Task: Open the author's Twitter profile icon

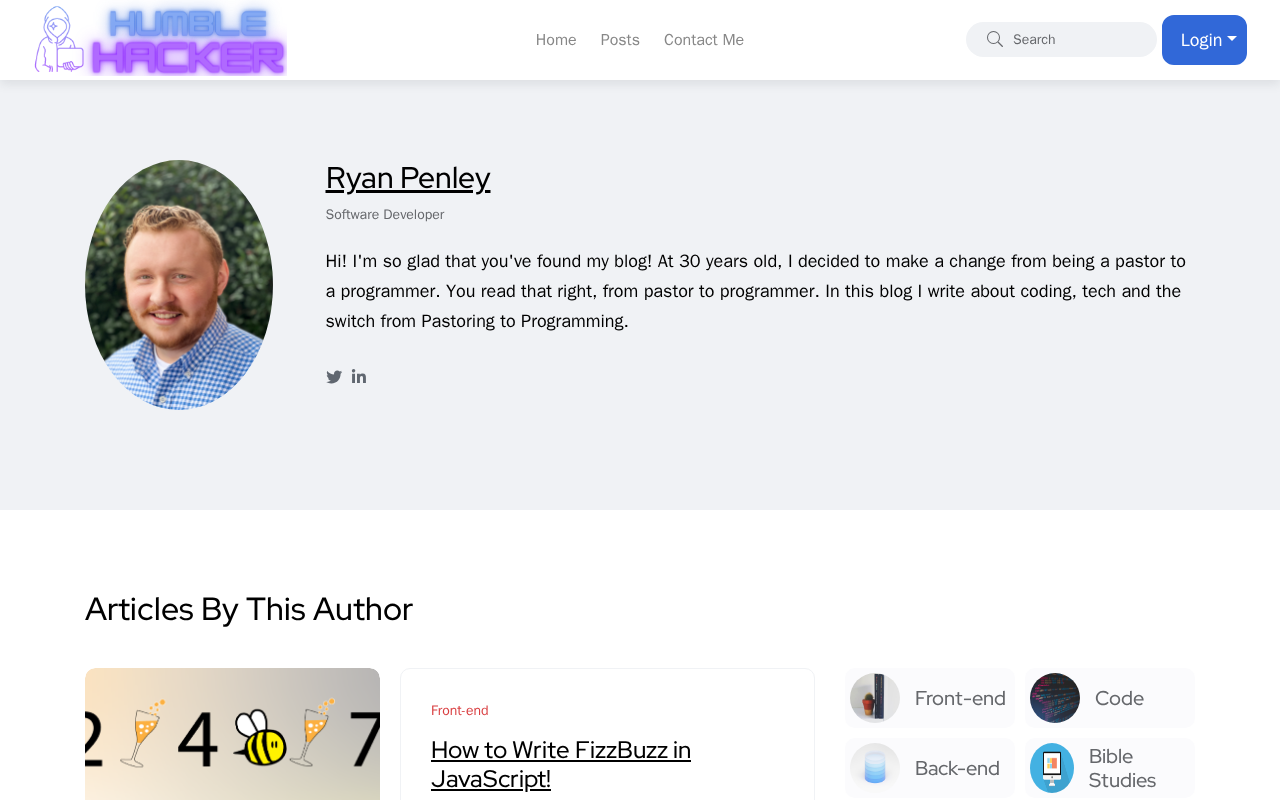Action: click(334, 377)
